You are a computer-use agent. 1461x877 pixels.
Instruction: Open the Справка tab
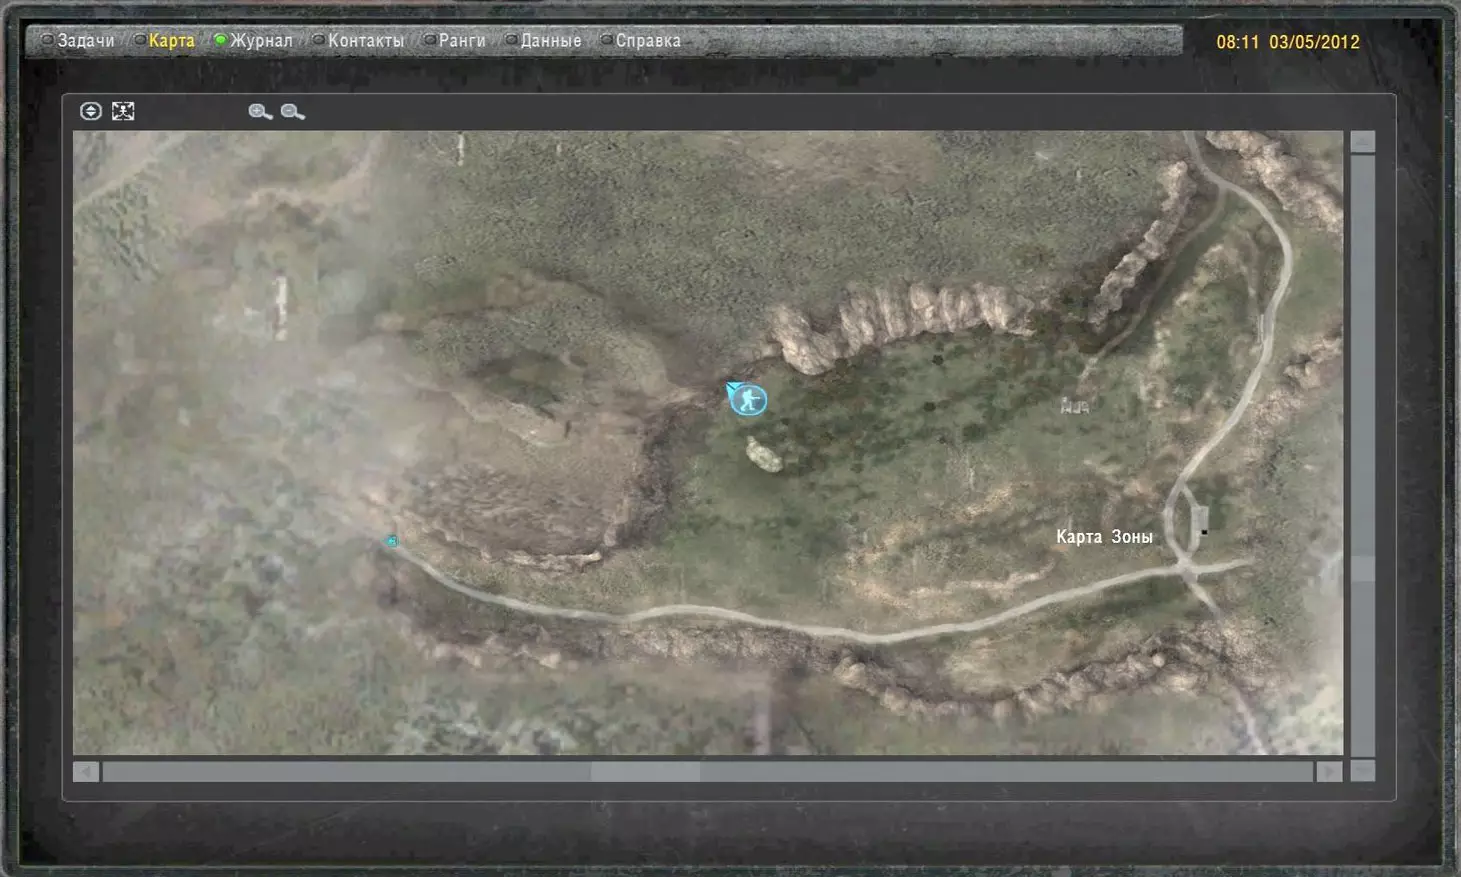pos(640,41)
